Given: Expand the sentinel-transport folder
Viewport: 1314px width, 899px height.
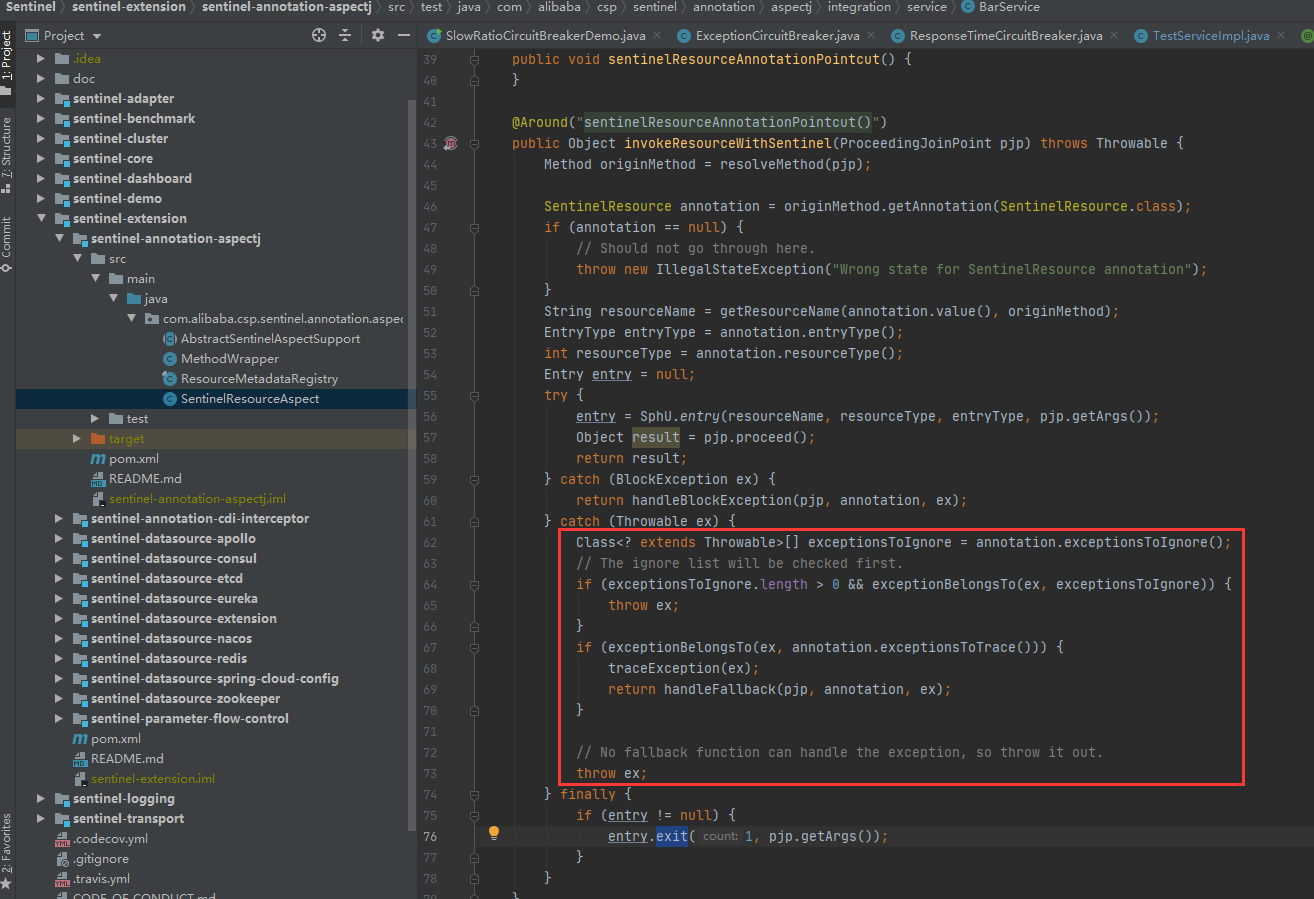Looking at the screenshot, I should point(42,818).
